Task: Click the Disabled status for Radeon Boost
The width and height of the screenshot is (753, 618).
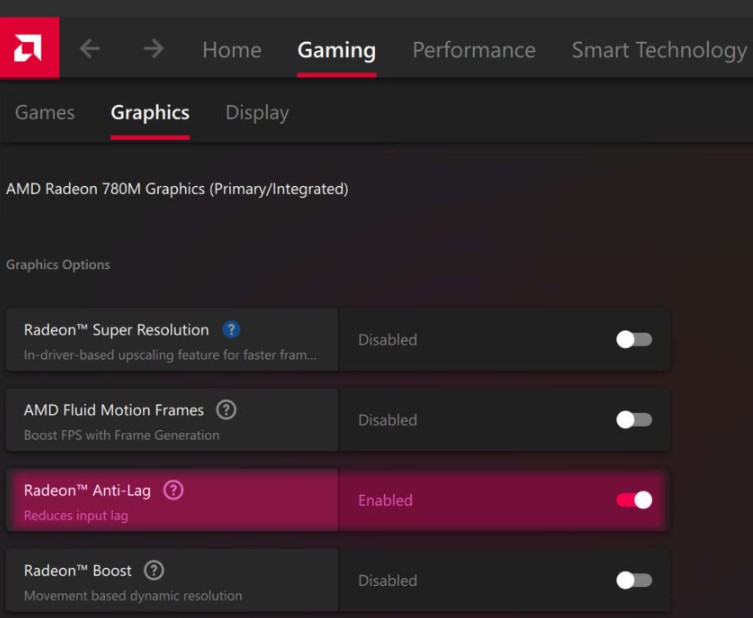Action: click(x=388, y=581)
